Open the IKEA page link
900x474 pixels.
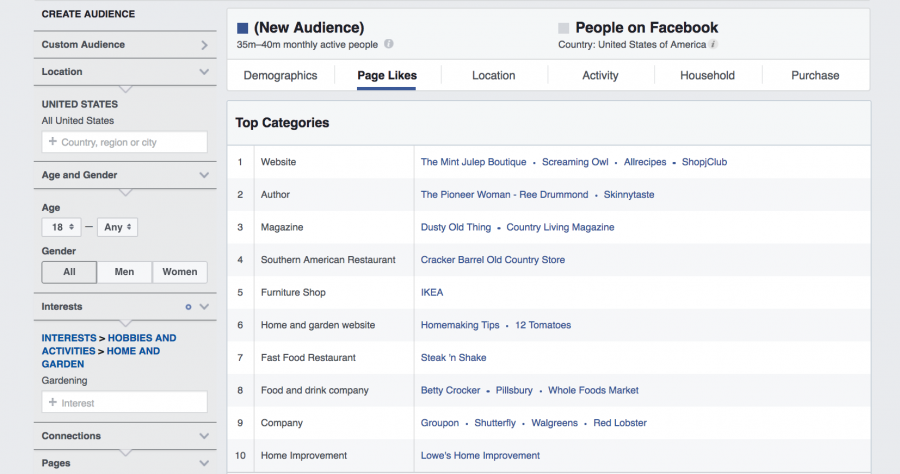(432, 293)
